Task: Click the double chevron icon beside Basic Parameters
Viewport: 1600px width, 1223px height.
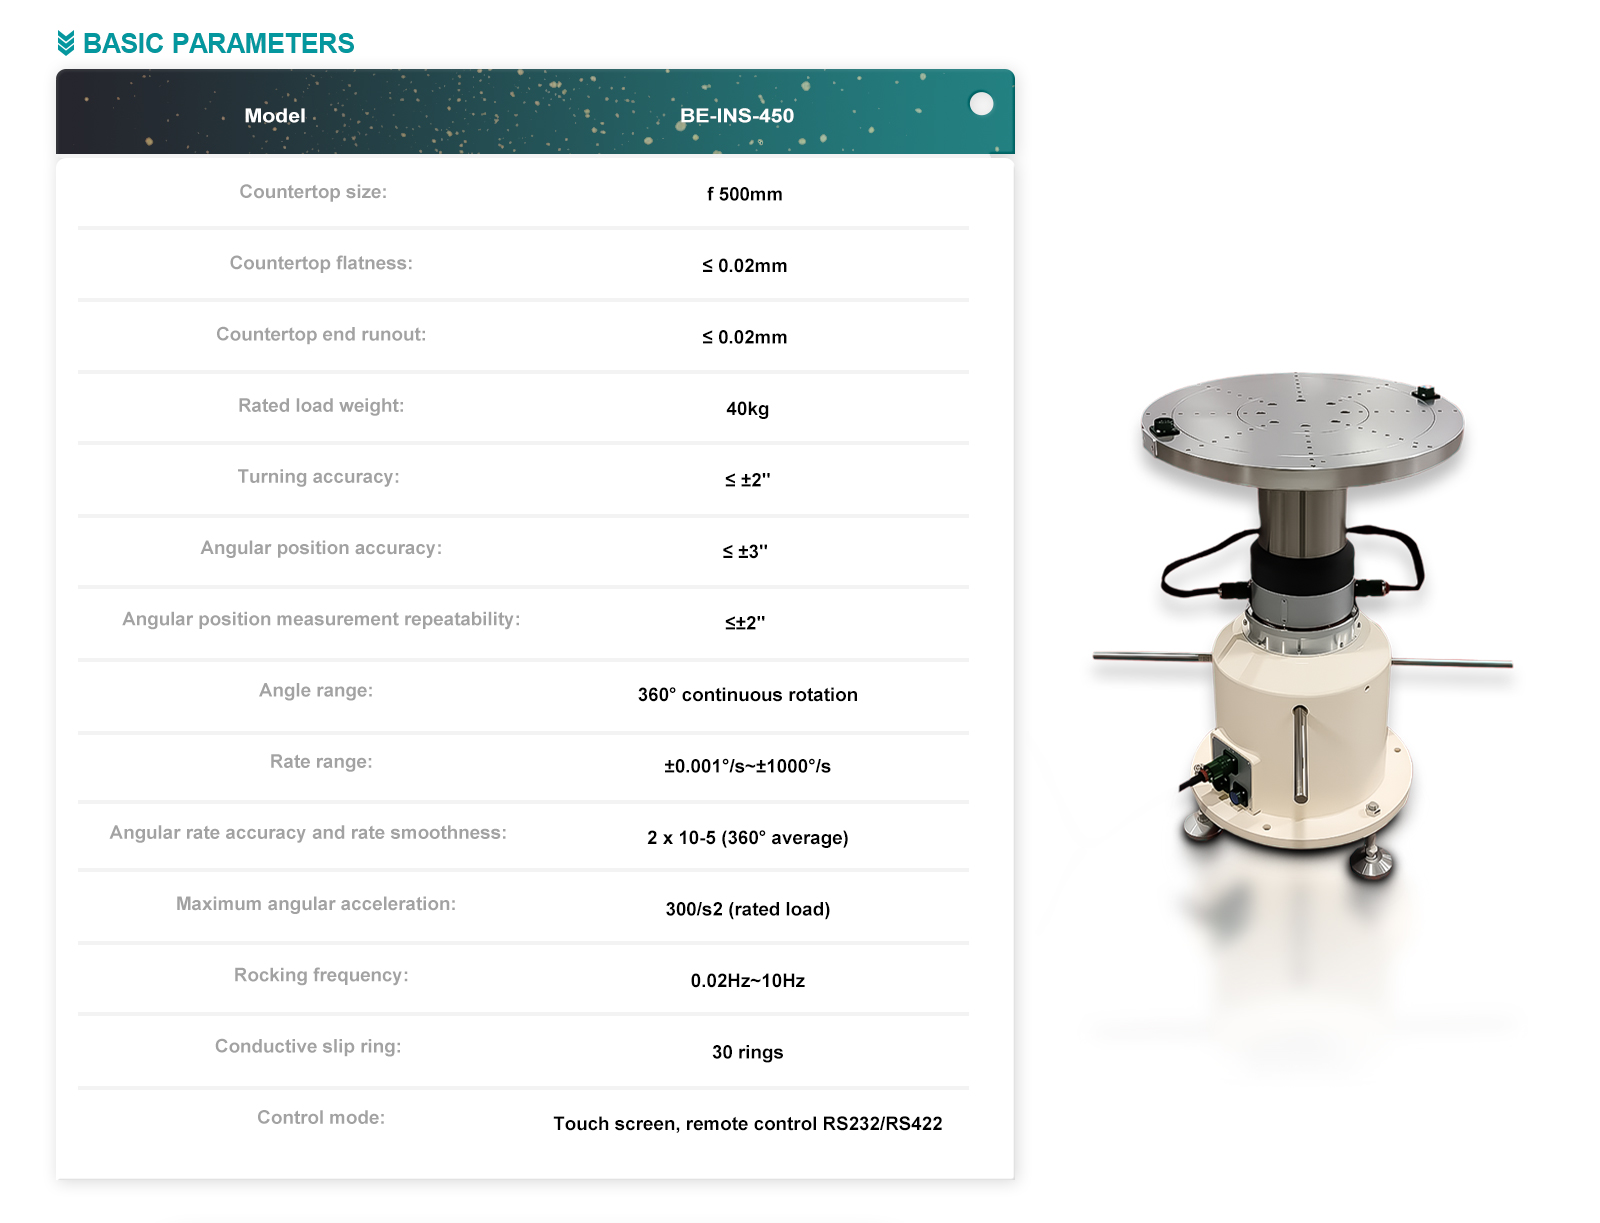Action: point(66,43)
